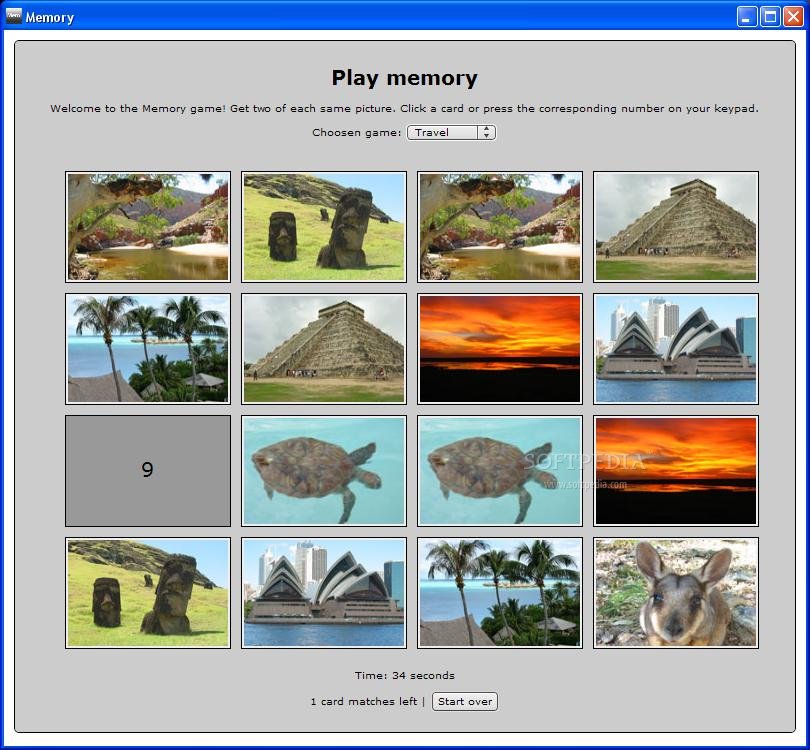Click the Easter Island statues card in the bottom row
The image size is (810, 750).
[148, 592]
